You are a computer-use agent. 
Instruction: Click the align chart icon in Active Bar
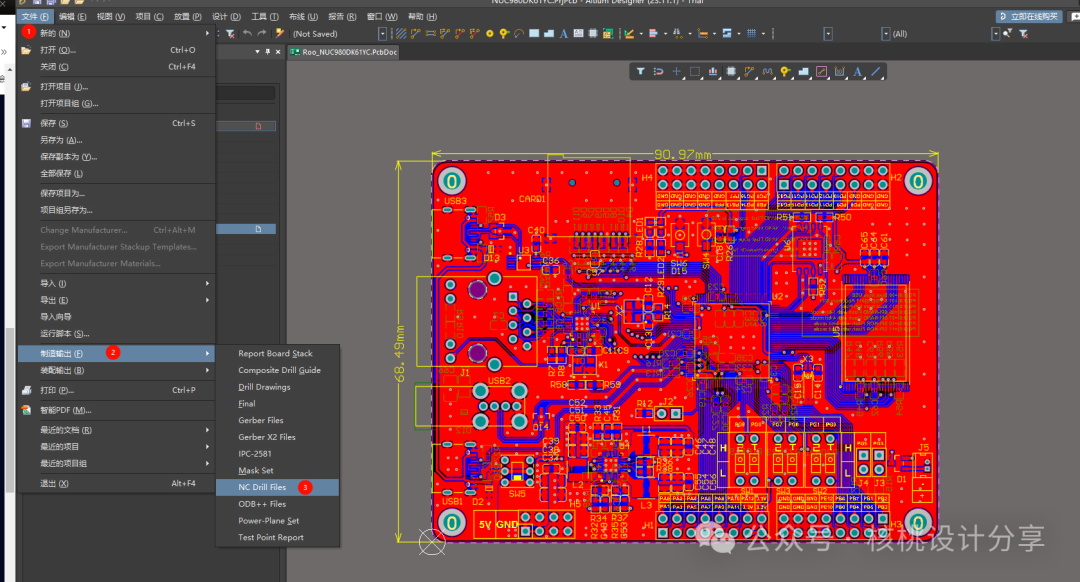click(713, 71)
